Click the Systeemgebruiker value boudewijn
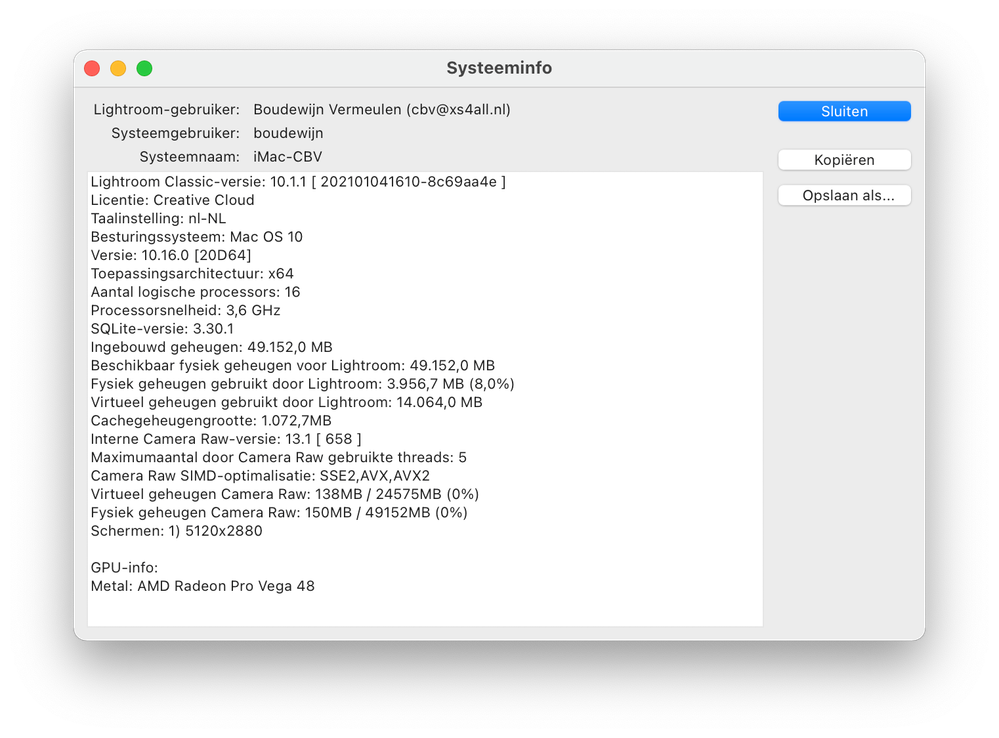The image size is (999, 738). (x=286, y=133)
